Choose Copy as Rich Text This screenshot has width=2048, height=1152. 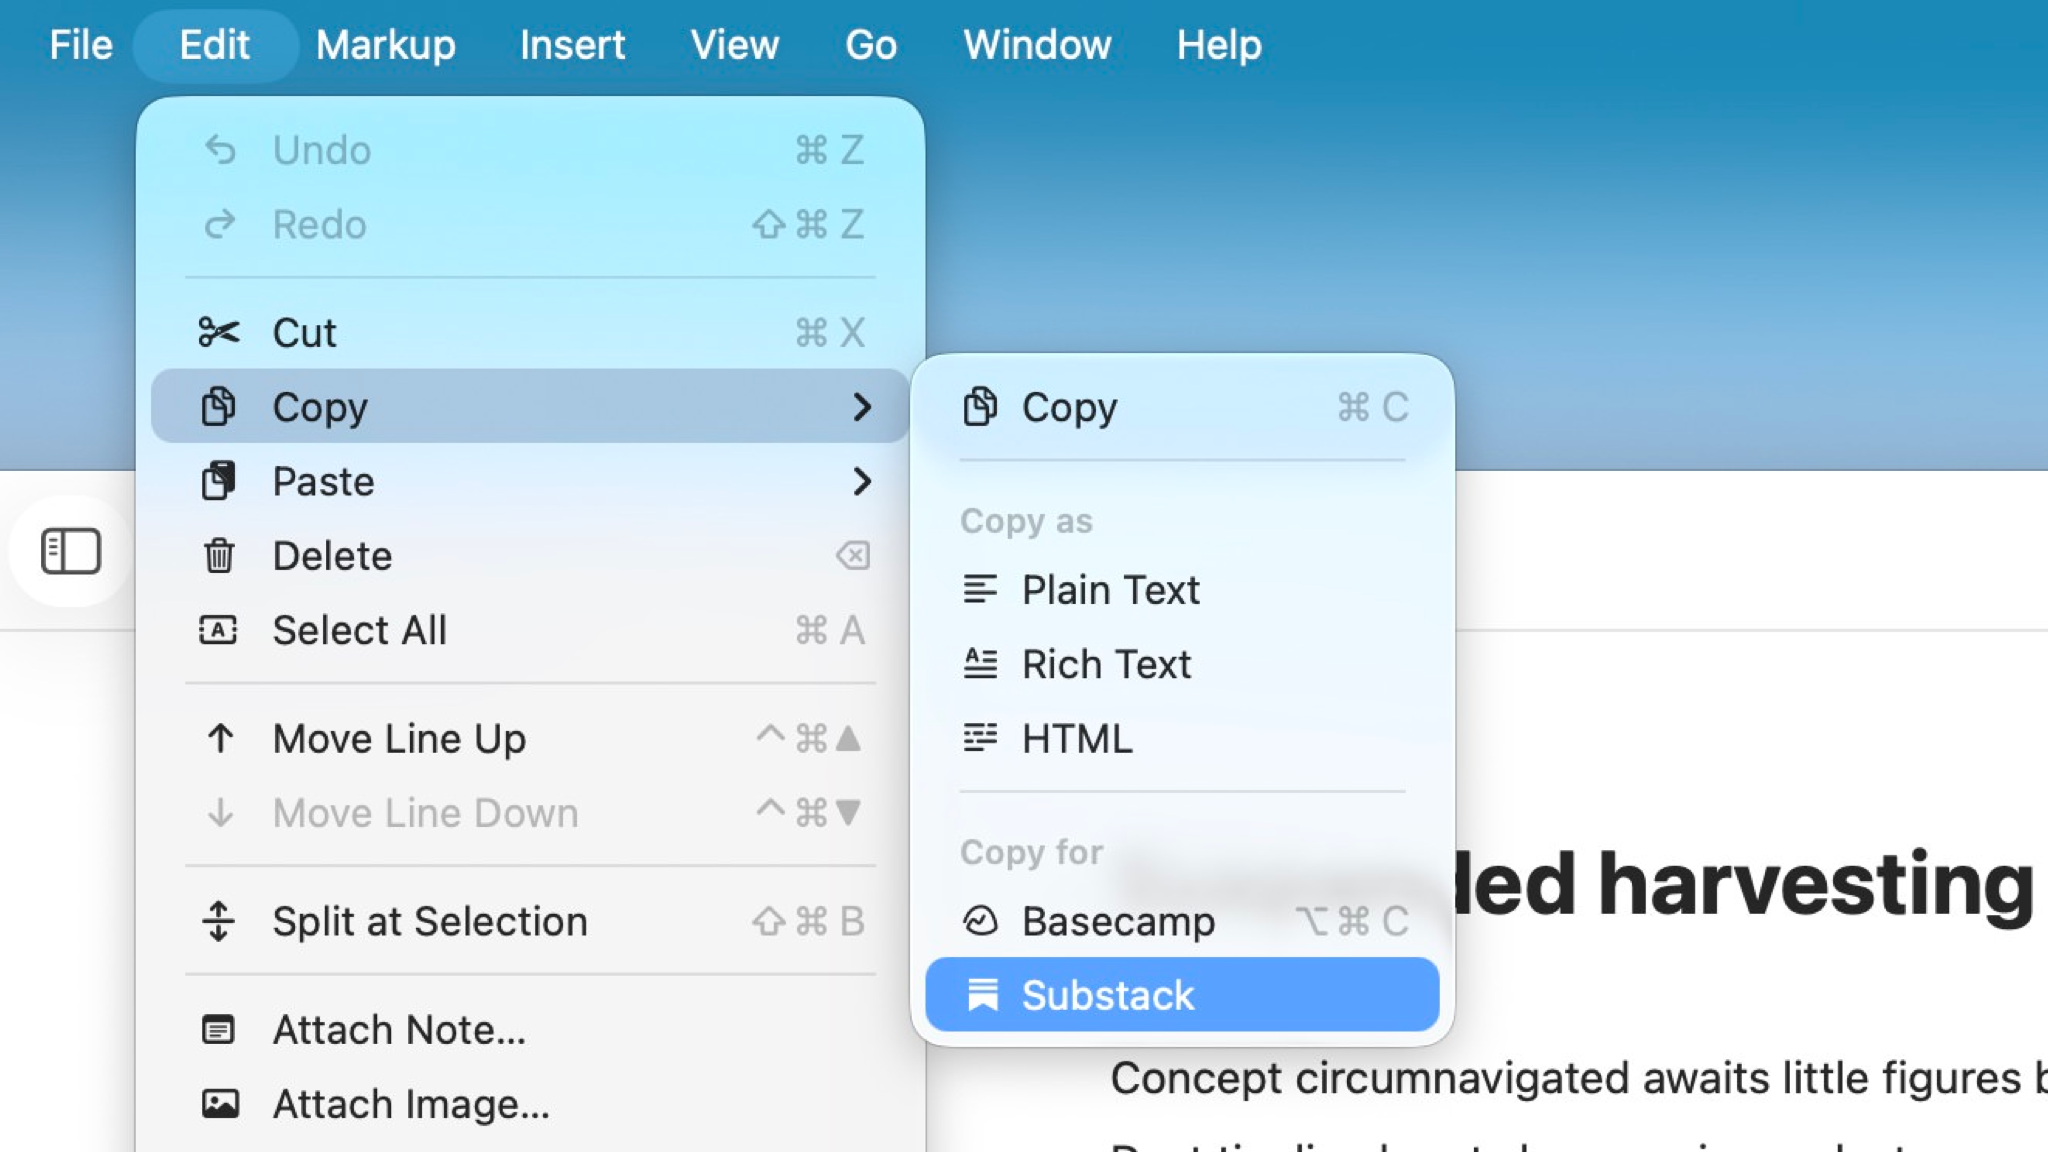(x=1105, y=663)
